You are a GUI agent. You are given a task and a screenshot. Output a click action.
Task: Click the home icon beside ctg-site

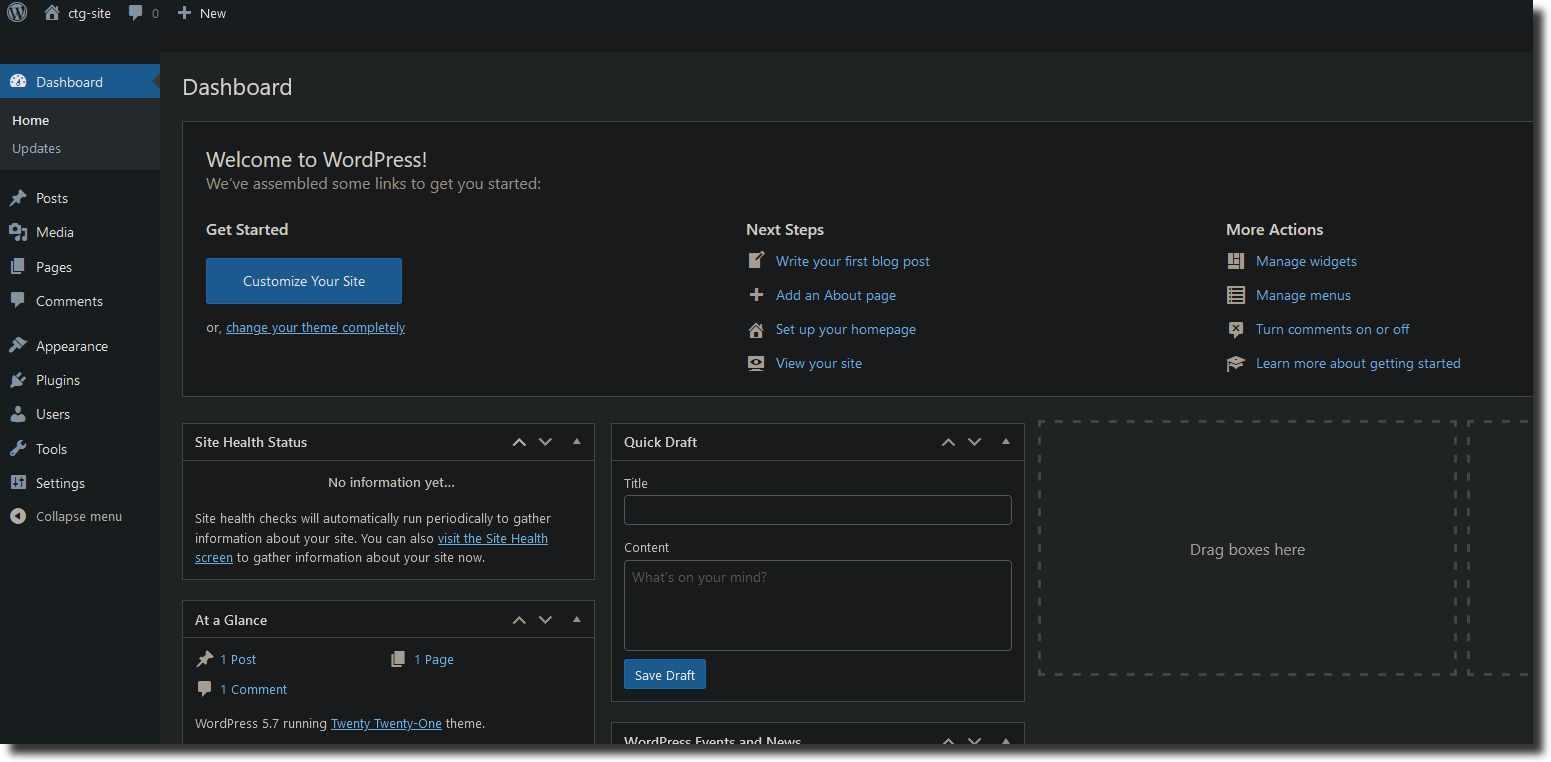point(52,13)
